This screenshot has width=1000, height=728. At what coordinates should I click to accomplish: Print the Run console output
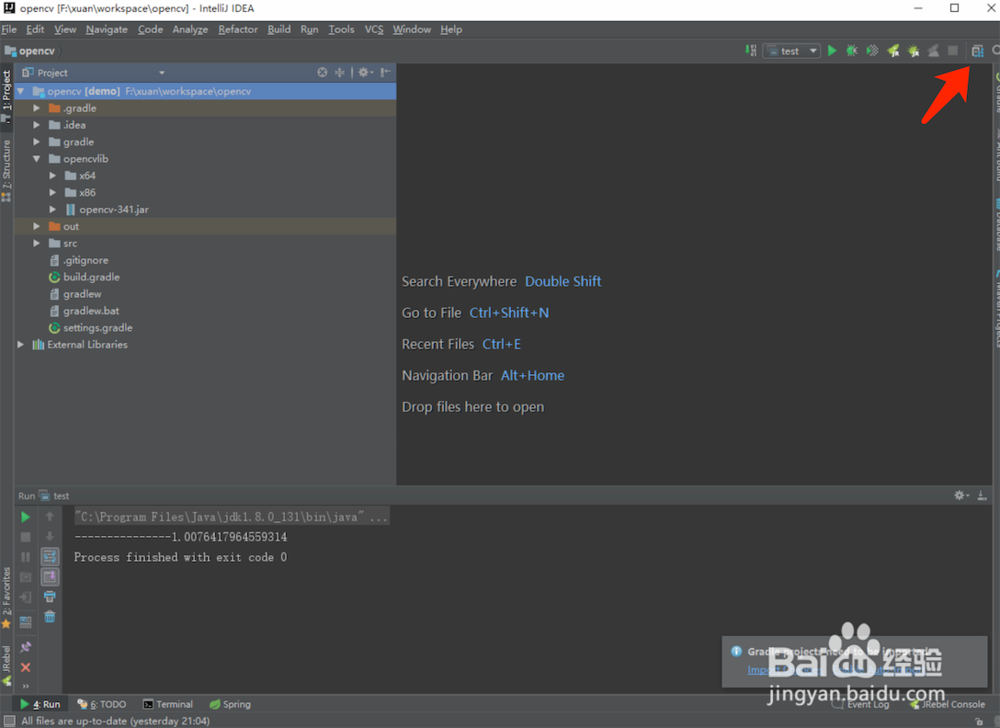[x=50, y=597]
